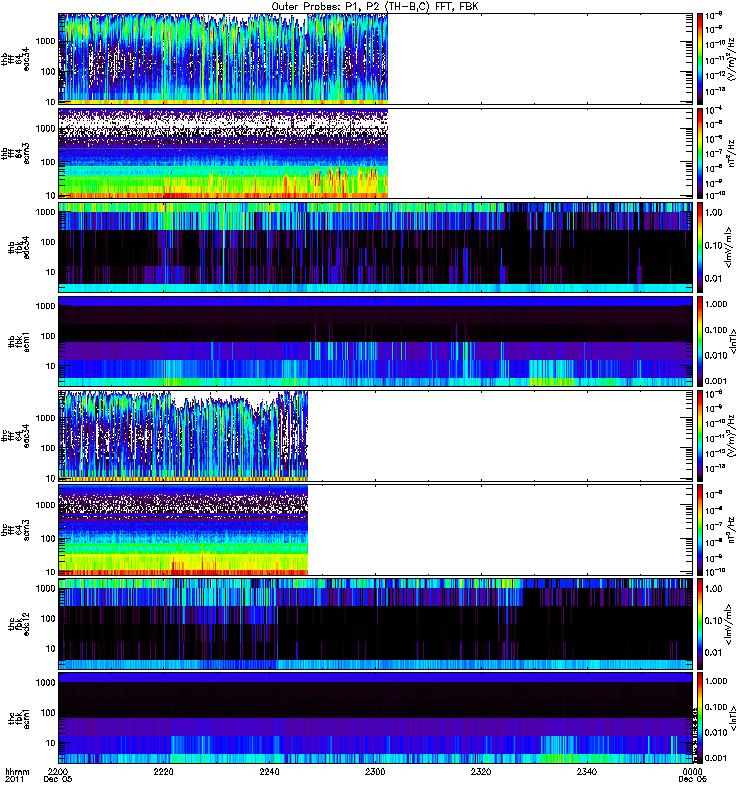Click the (V/m)²/Hz units label of thb edc34 color bar
The height and width of the screenshot is (800, 750).
point(731,59)
